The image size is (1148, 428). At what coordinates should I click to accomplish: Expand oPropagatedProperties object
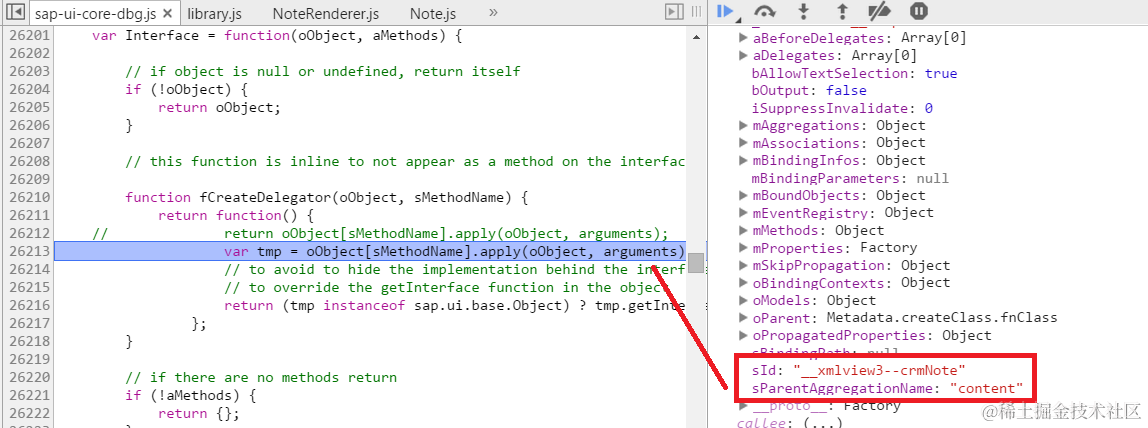[743, 336]
